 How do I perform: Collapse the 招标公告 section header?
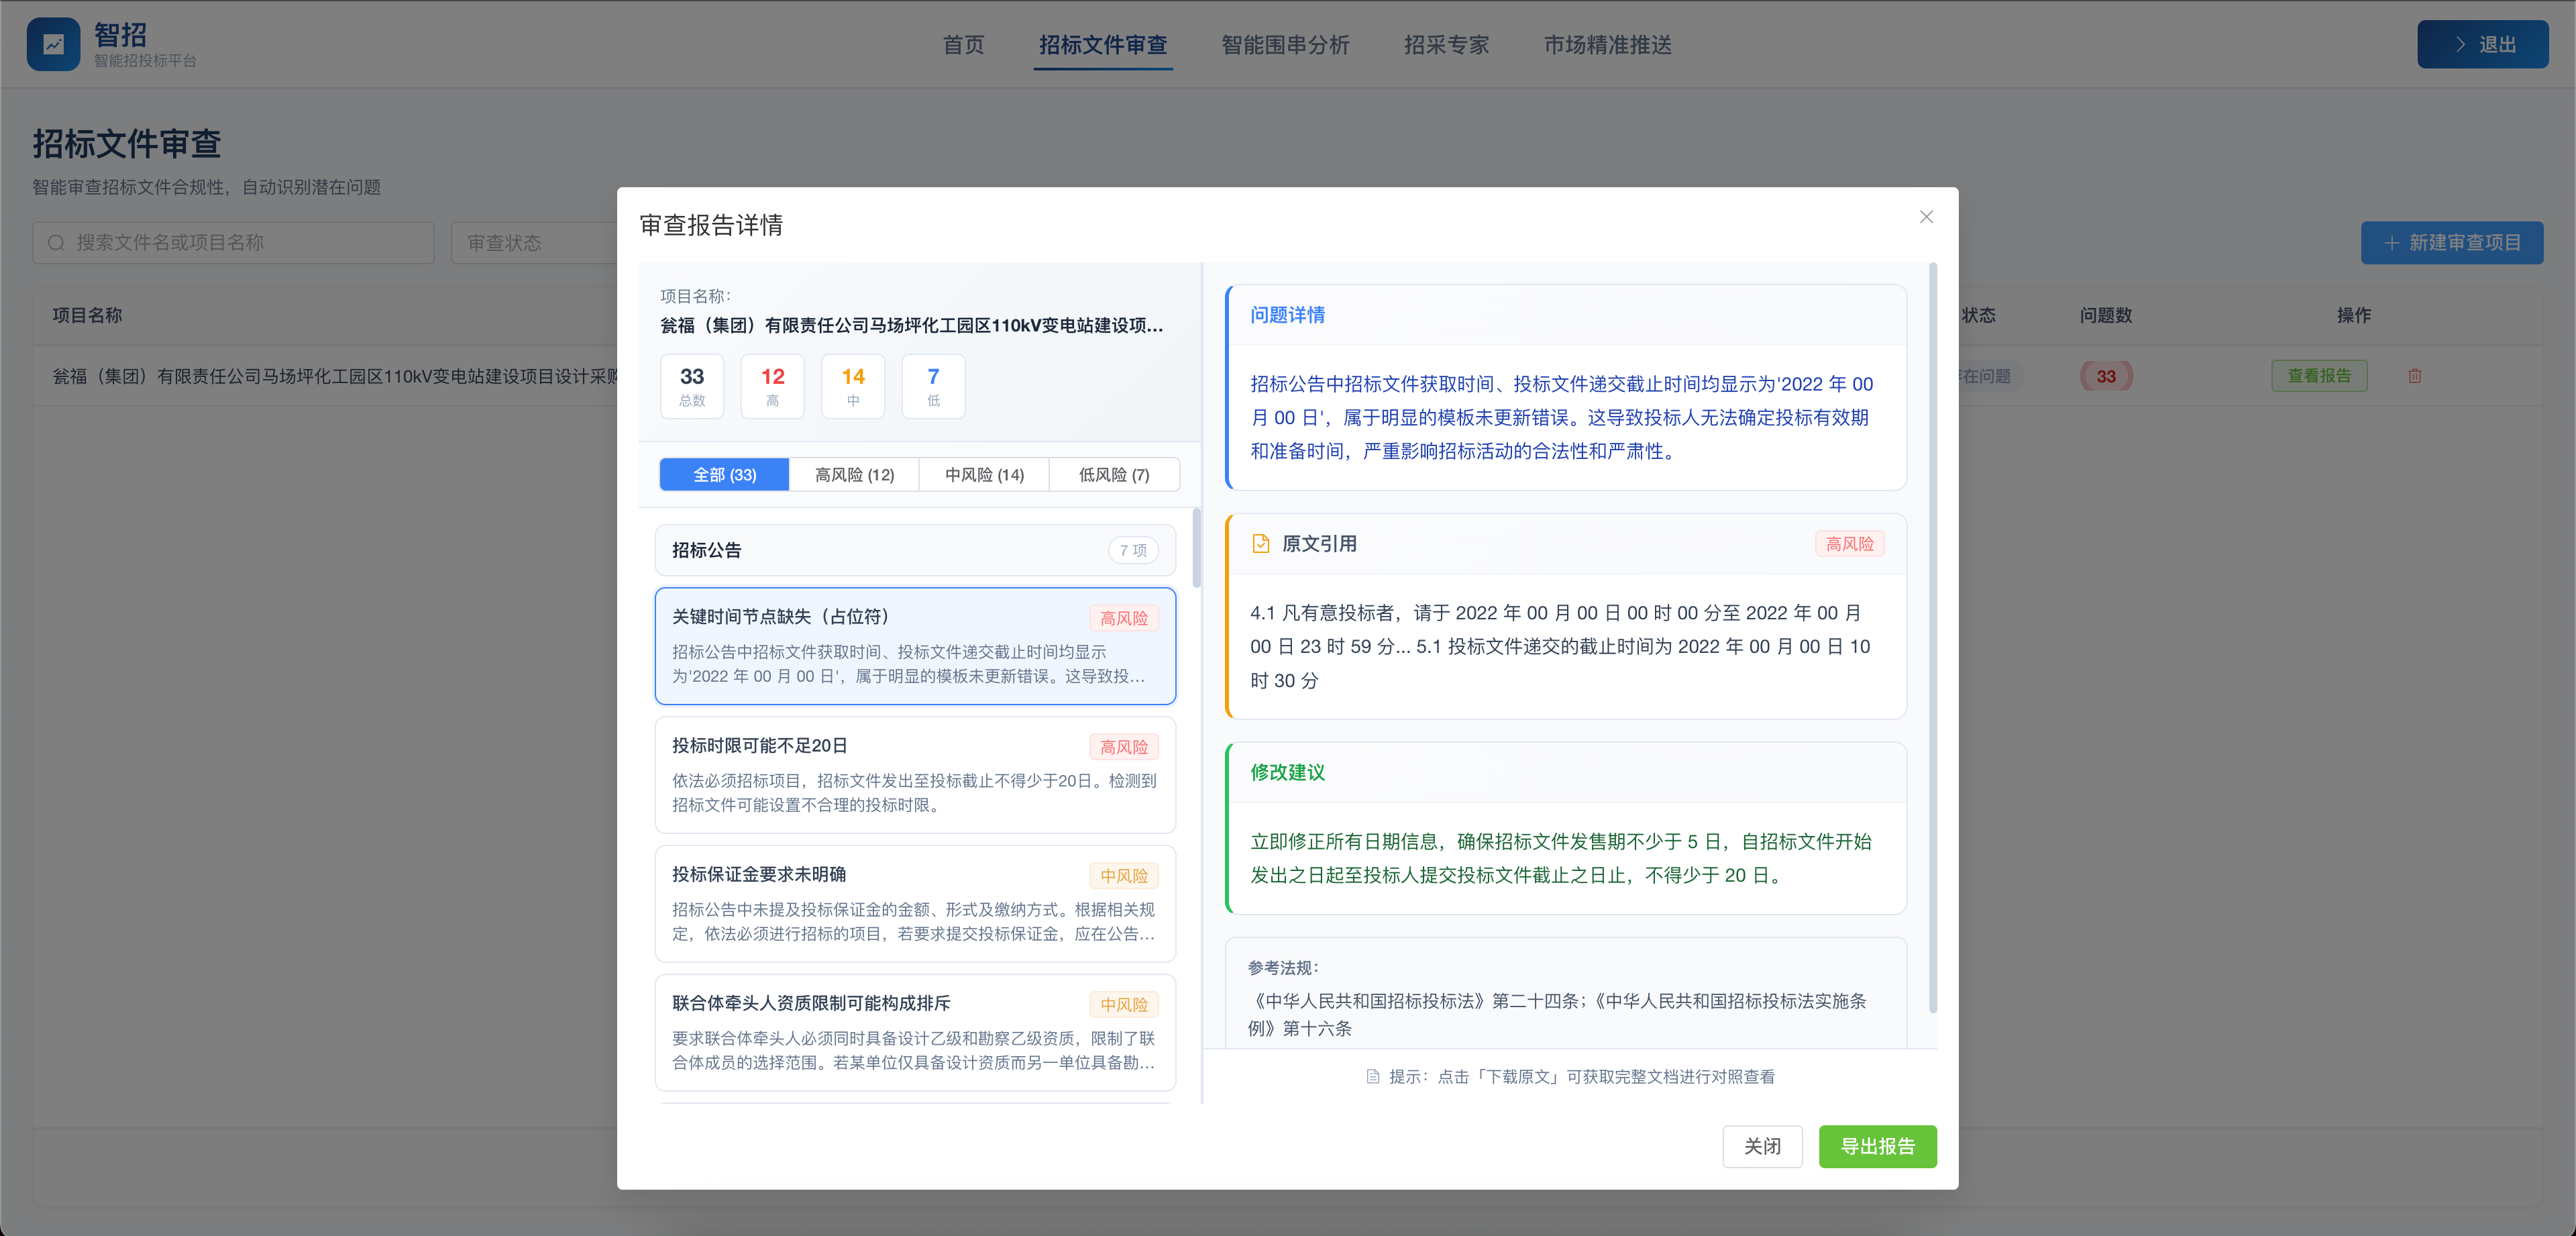coord(915,550)
